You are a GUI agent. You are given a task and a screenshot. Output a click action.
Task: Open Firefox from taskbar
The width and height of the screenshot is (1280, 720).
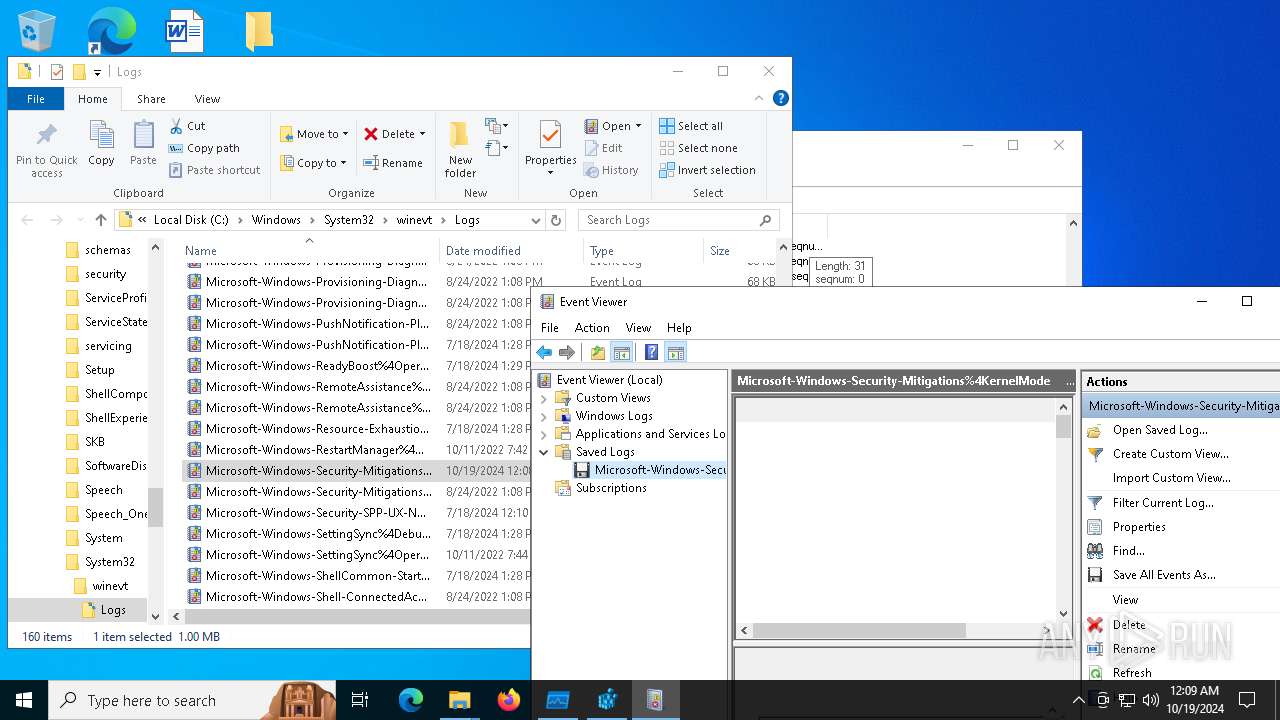(509, 700)
